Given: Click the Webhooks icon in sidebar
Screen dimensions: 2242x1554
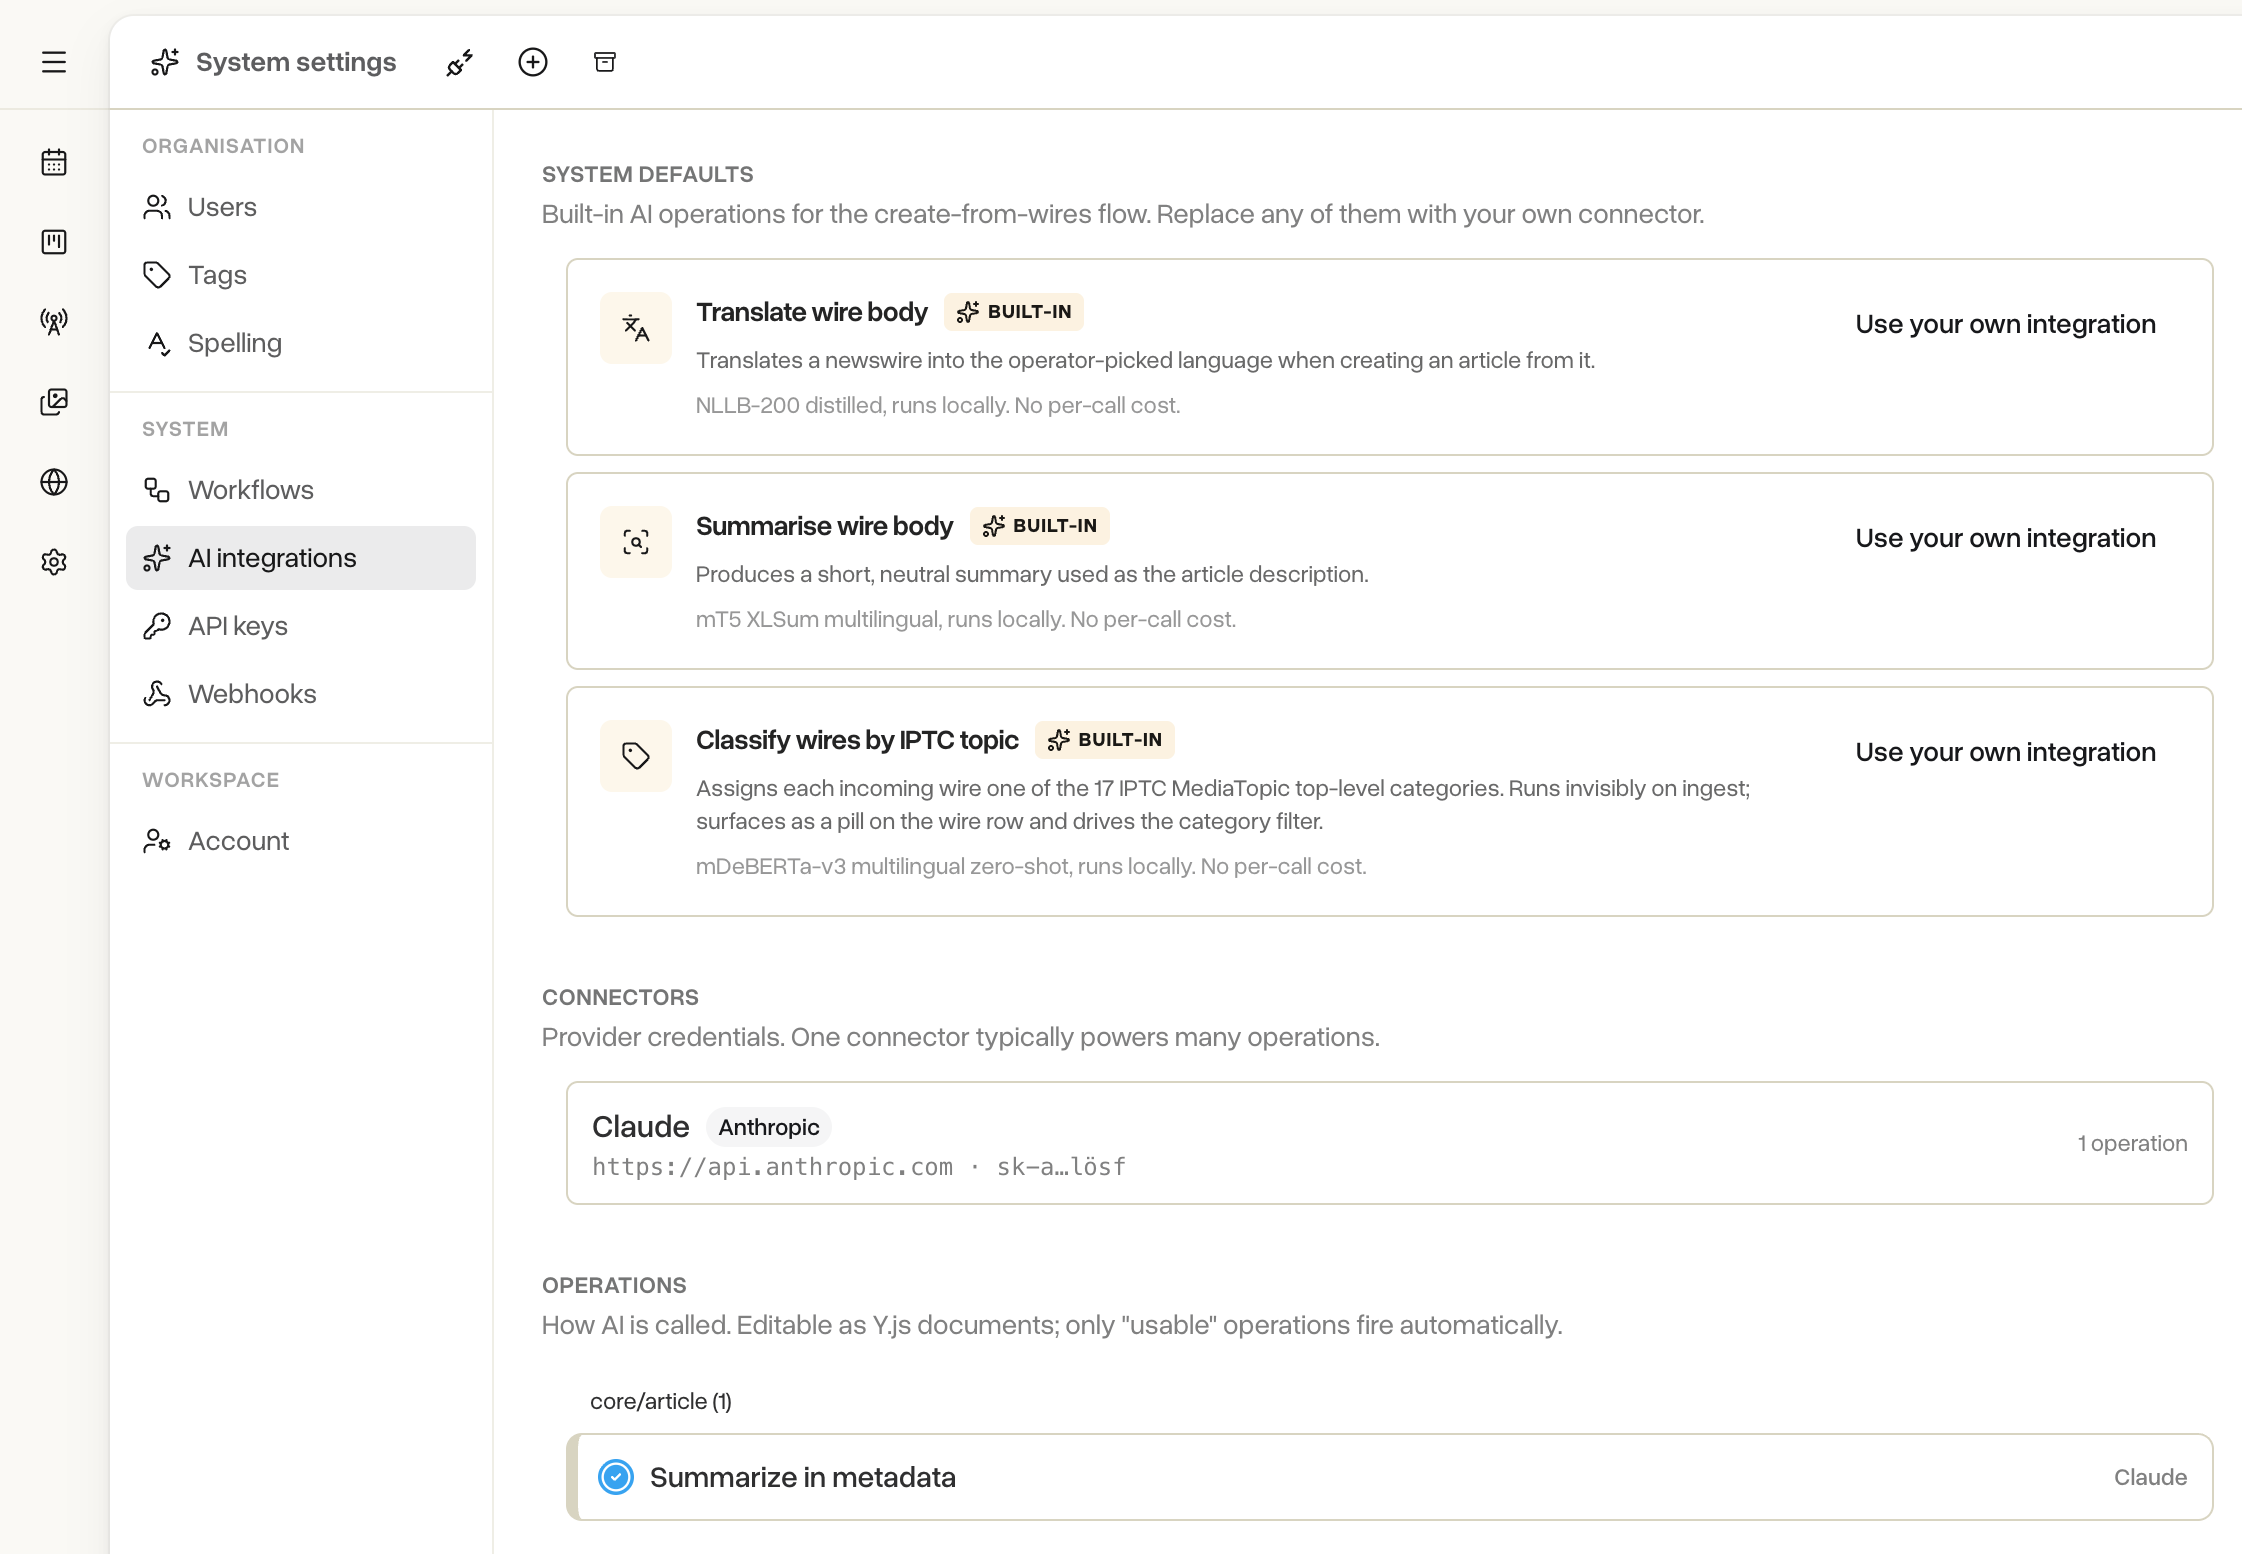Looking at the screenshot, I should [157, 694].
